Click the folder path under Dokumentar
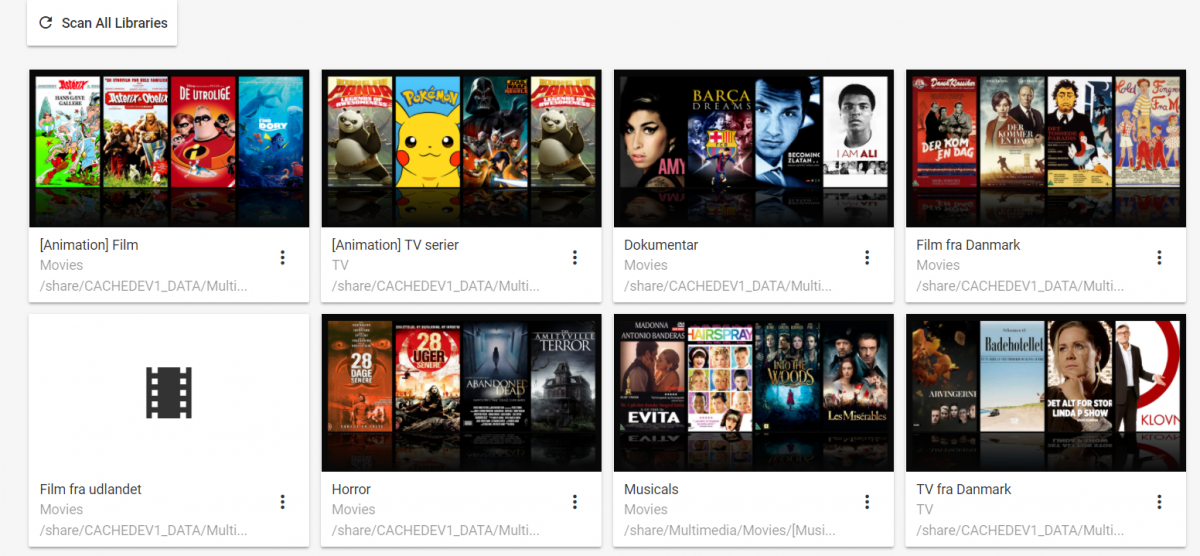The width and height of the screenshot is (1200, 556). click(727, 286)
